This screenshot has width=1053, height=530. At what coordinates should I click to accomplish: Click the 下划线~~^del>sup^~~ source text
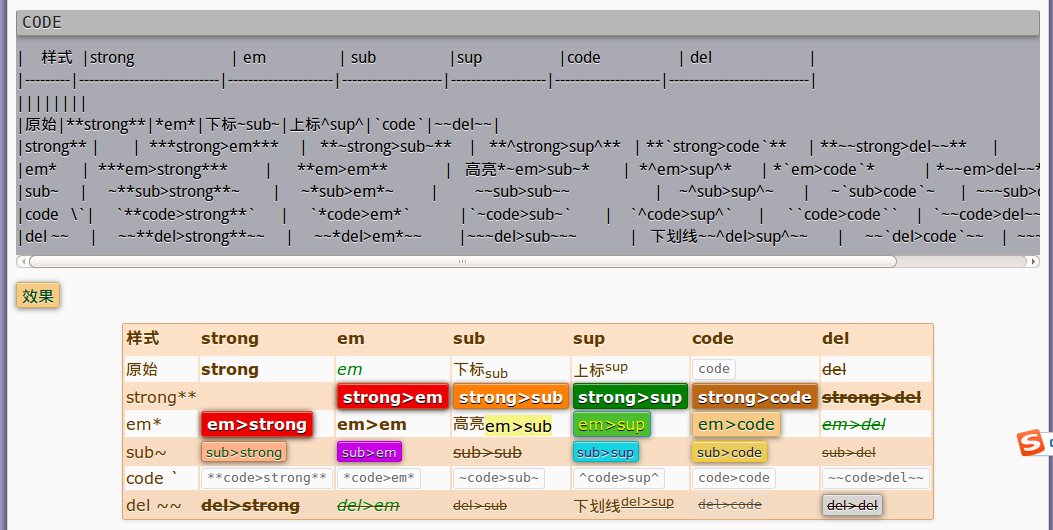[729, 236]
